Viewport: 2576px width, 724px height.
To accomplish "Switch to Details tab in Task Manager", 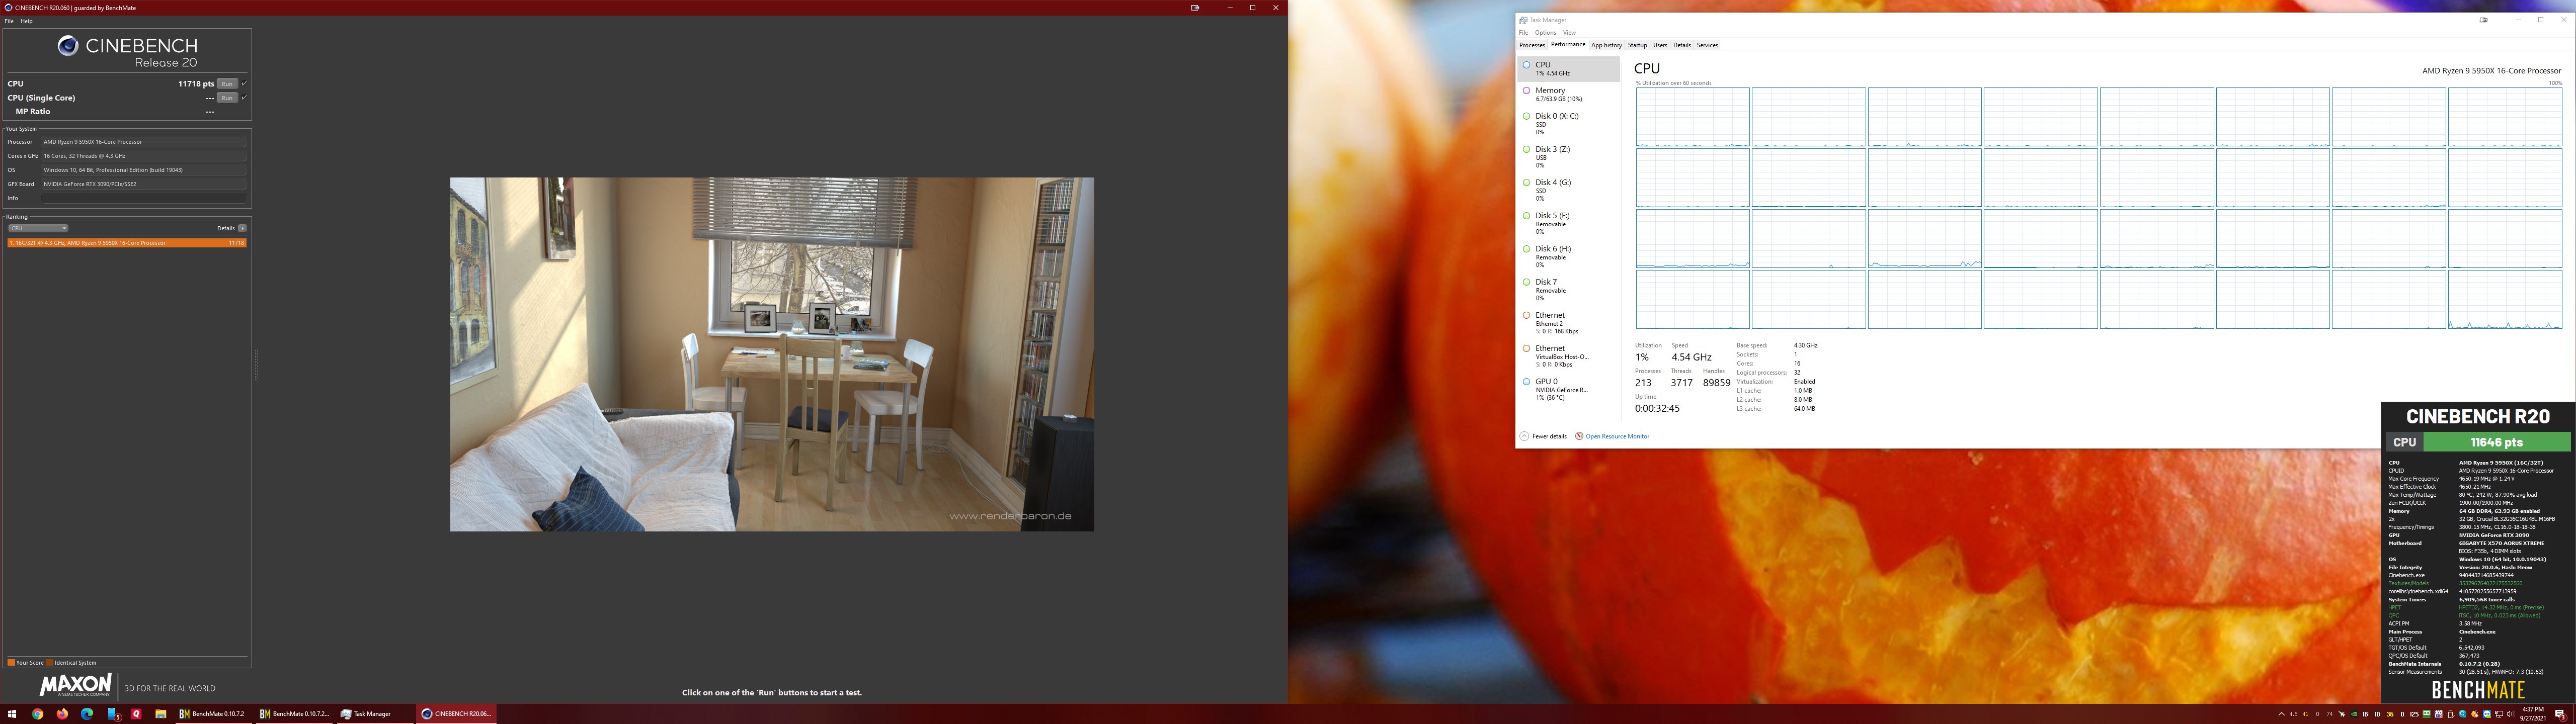I will coord(1682,45).
